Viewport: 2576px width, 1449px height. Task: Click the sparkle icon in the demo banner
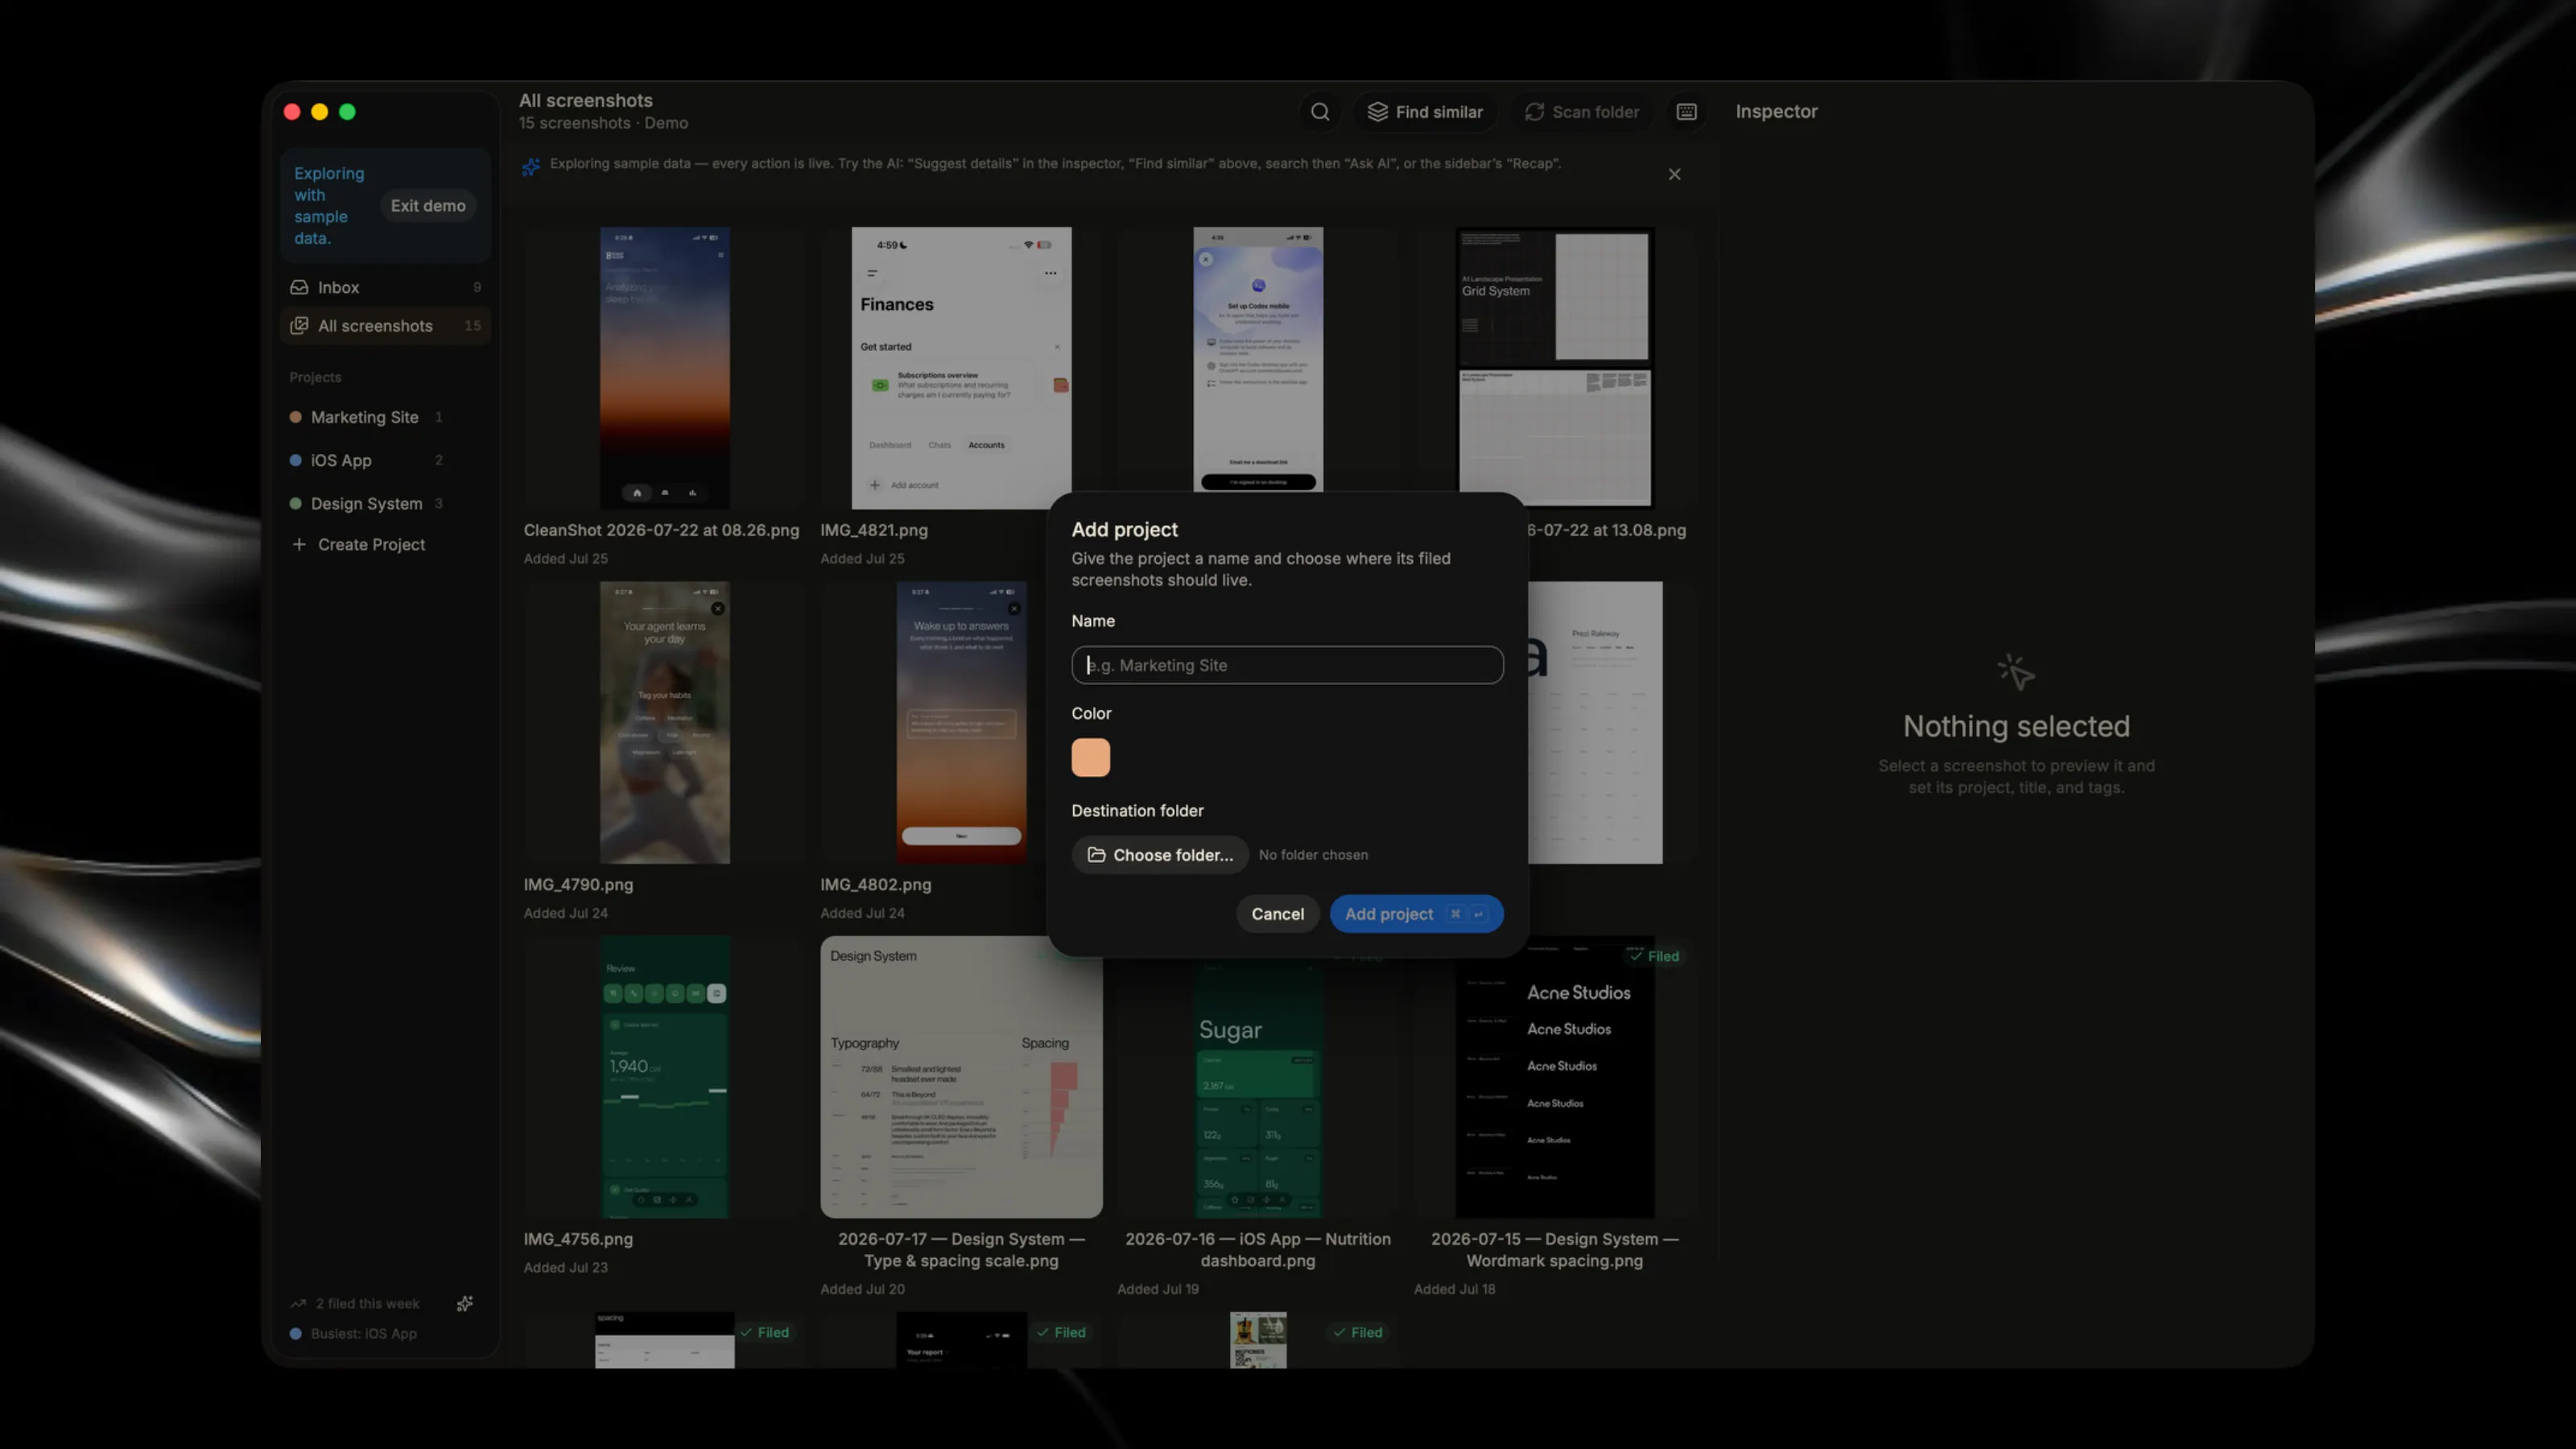[531, 166]
